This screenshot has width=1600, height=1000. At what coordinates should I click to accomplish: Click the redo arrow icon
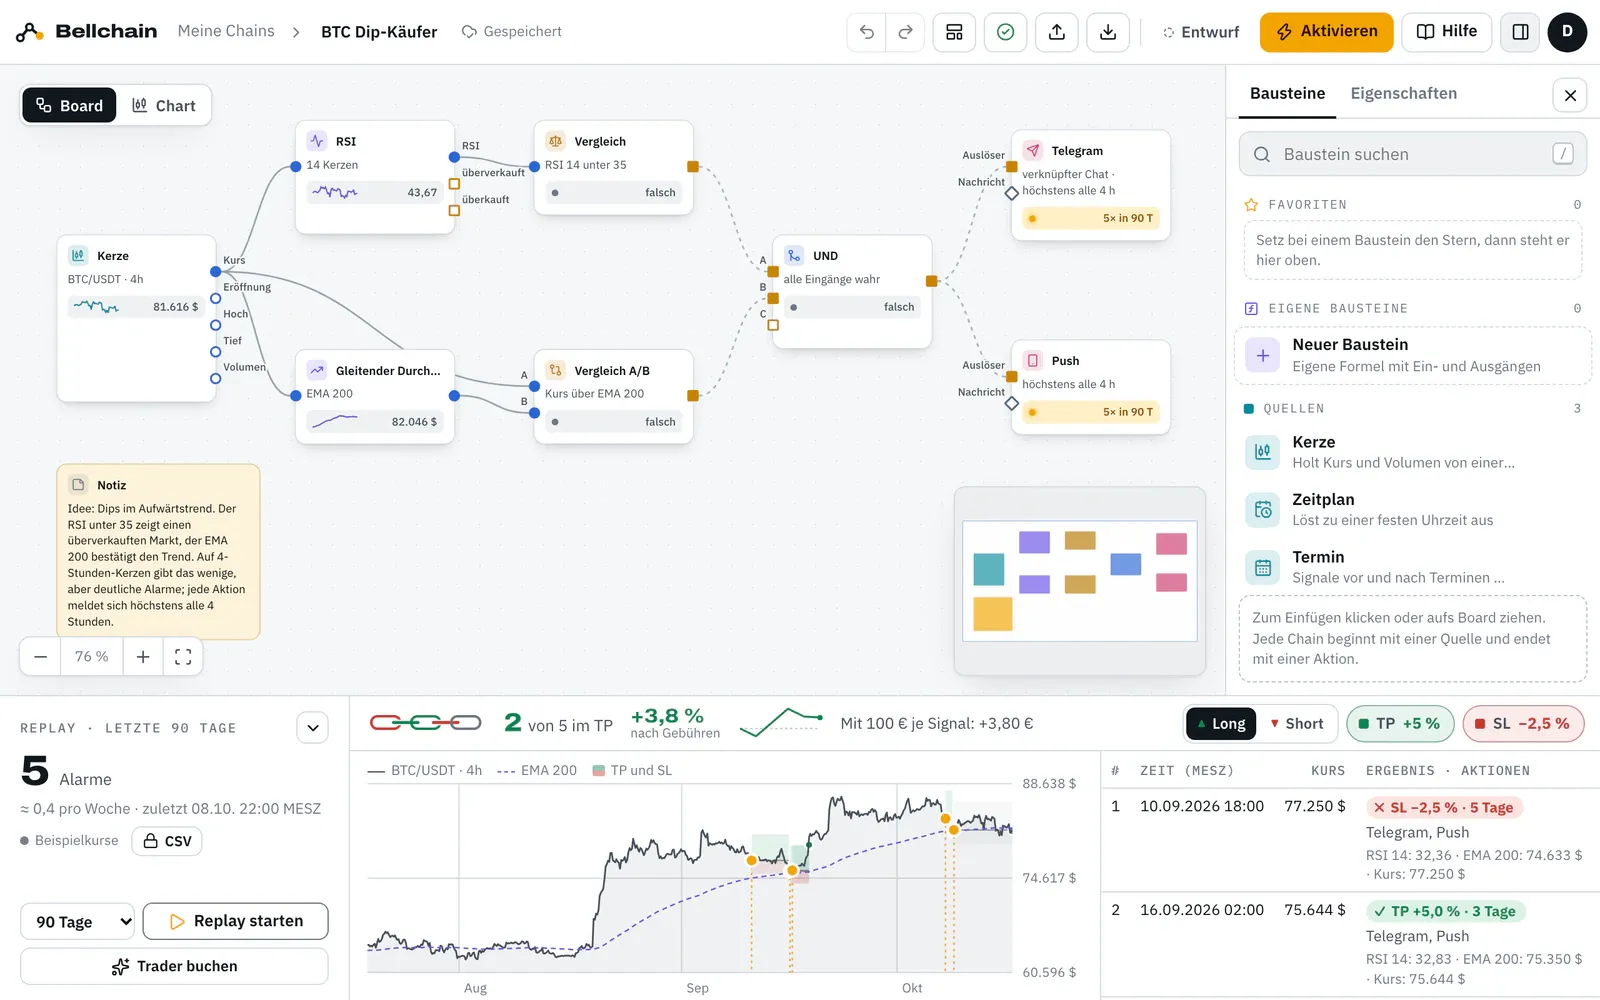pos(905,32)
